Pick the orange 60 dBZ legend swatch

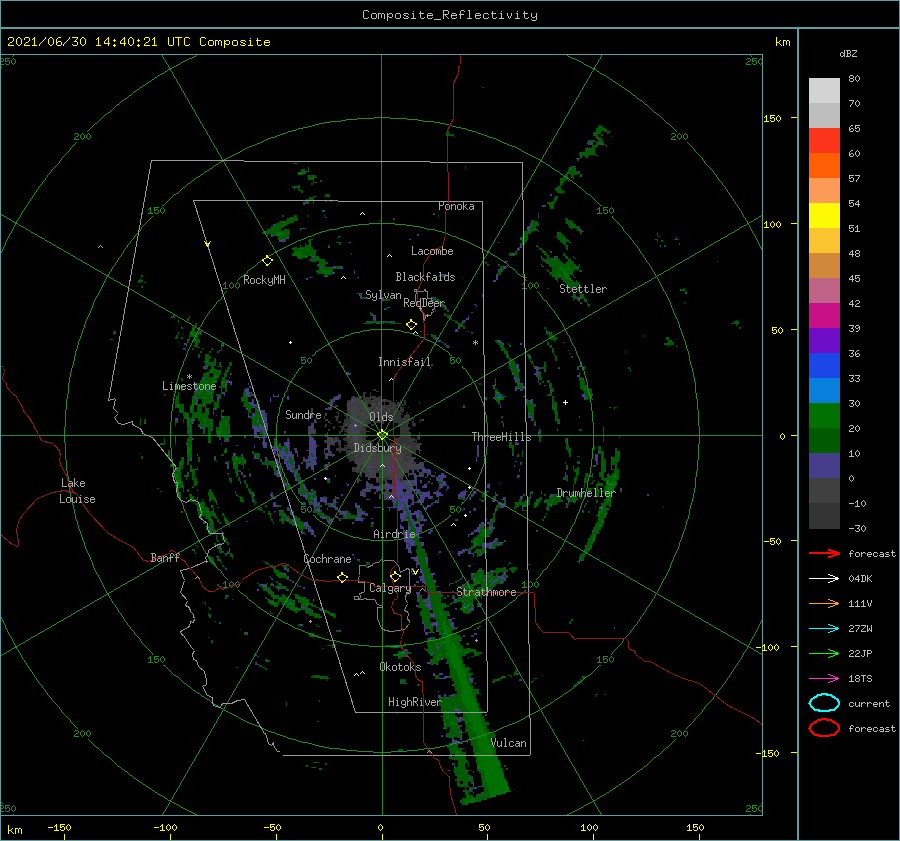coord(824,165)
